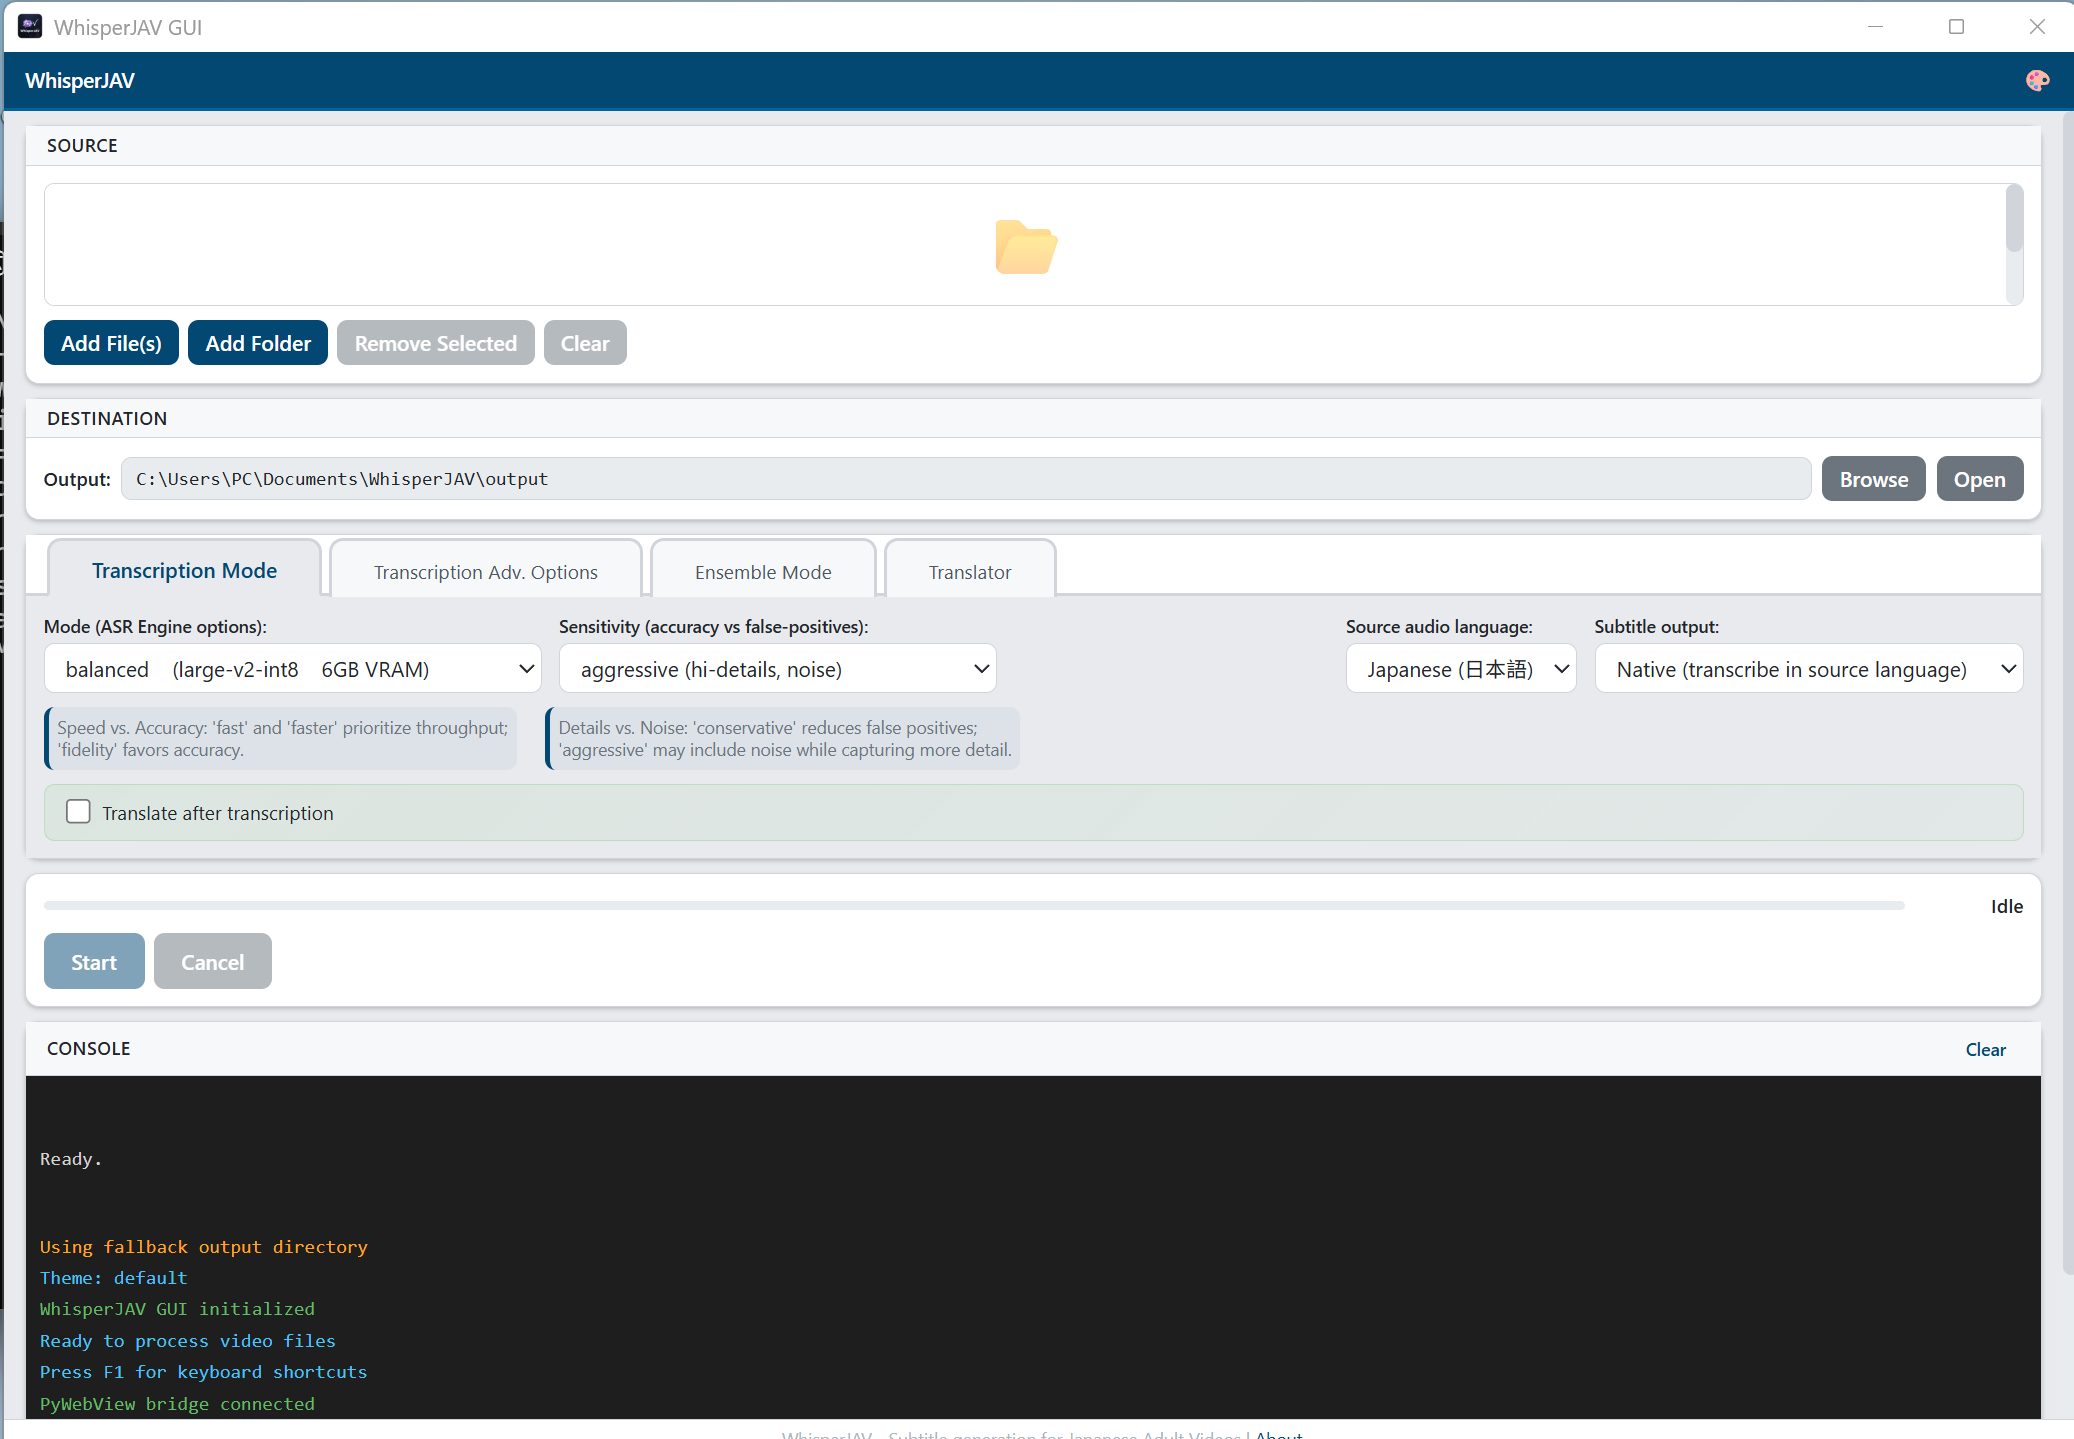Open the Ensemble Mode tab
This screenshot has width=2074, height=1439.
point(763,572)
